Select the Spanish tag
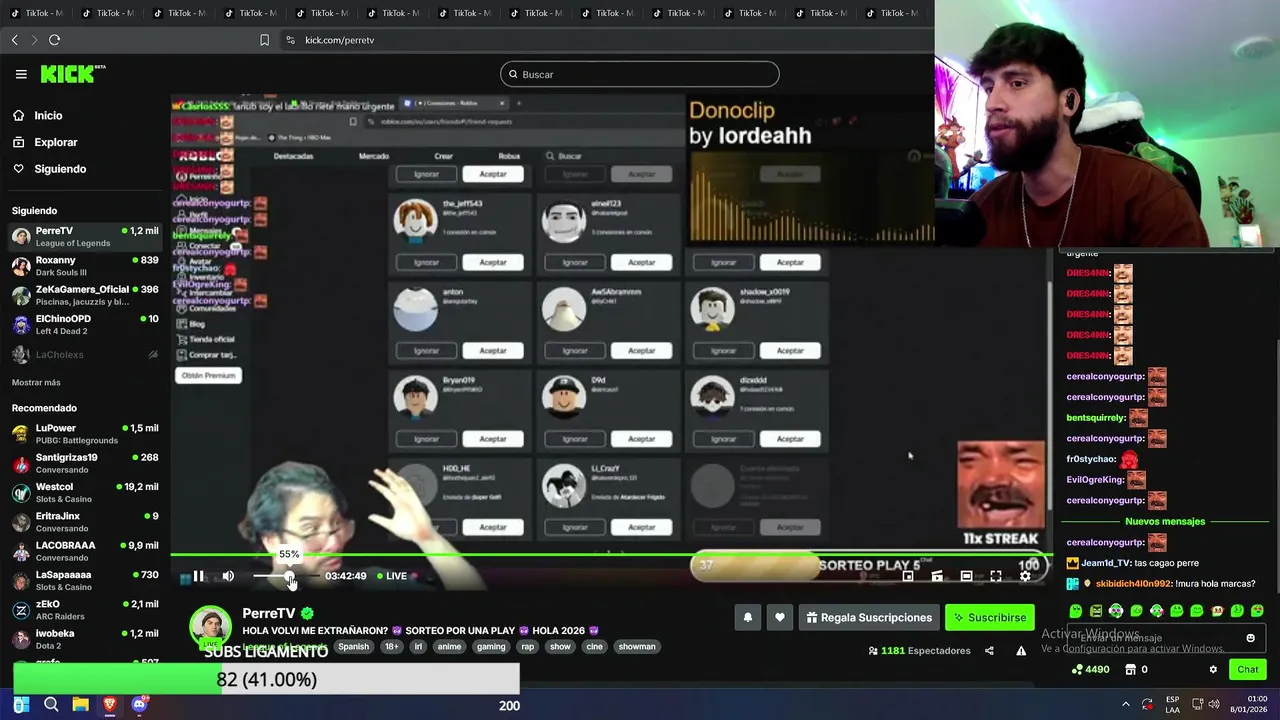The width and height of the screenshot is (1280, 720). pyautogui.click(x=353, y=647)
